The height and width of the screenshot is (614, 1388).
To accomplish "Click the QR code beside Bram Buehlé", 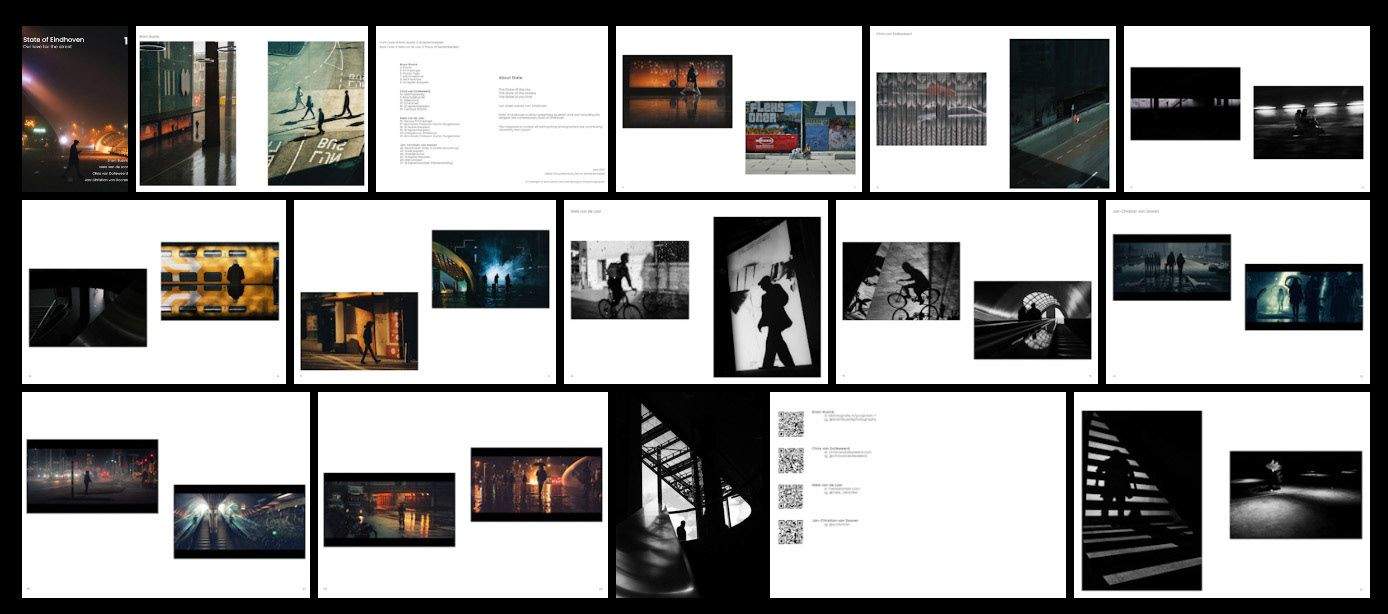I will [791, 424].
